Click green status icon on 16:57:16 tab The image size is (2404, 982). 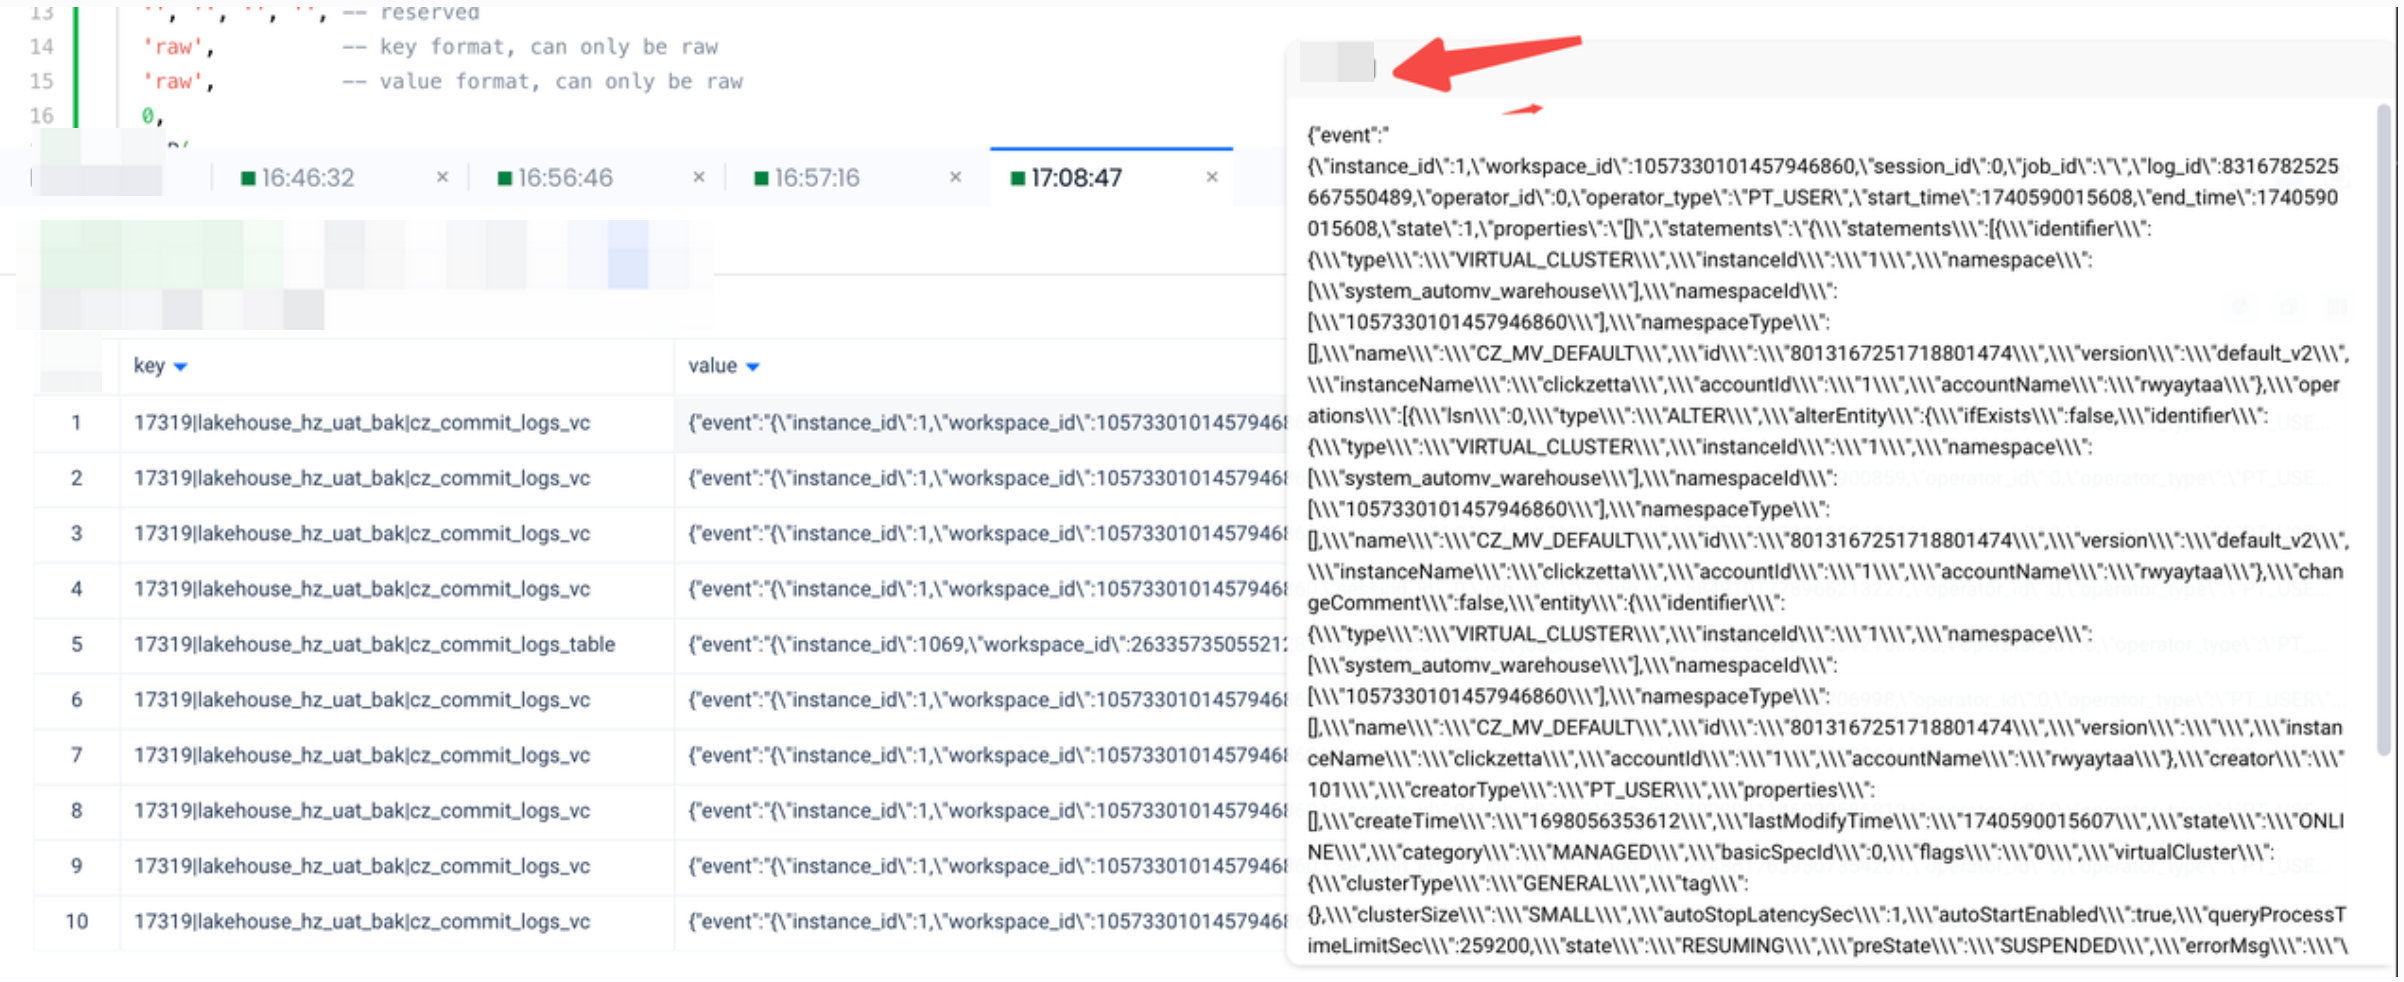pyautogui.click(x=761, y=178)
